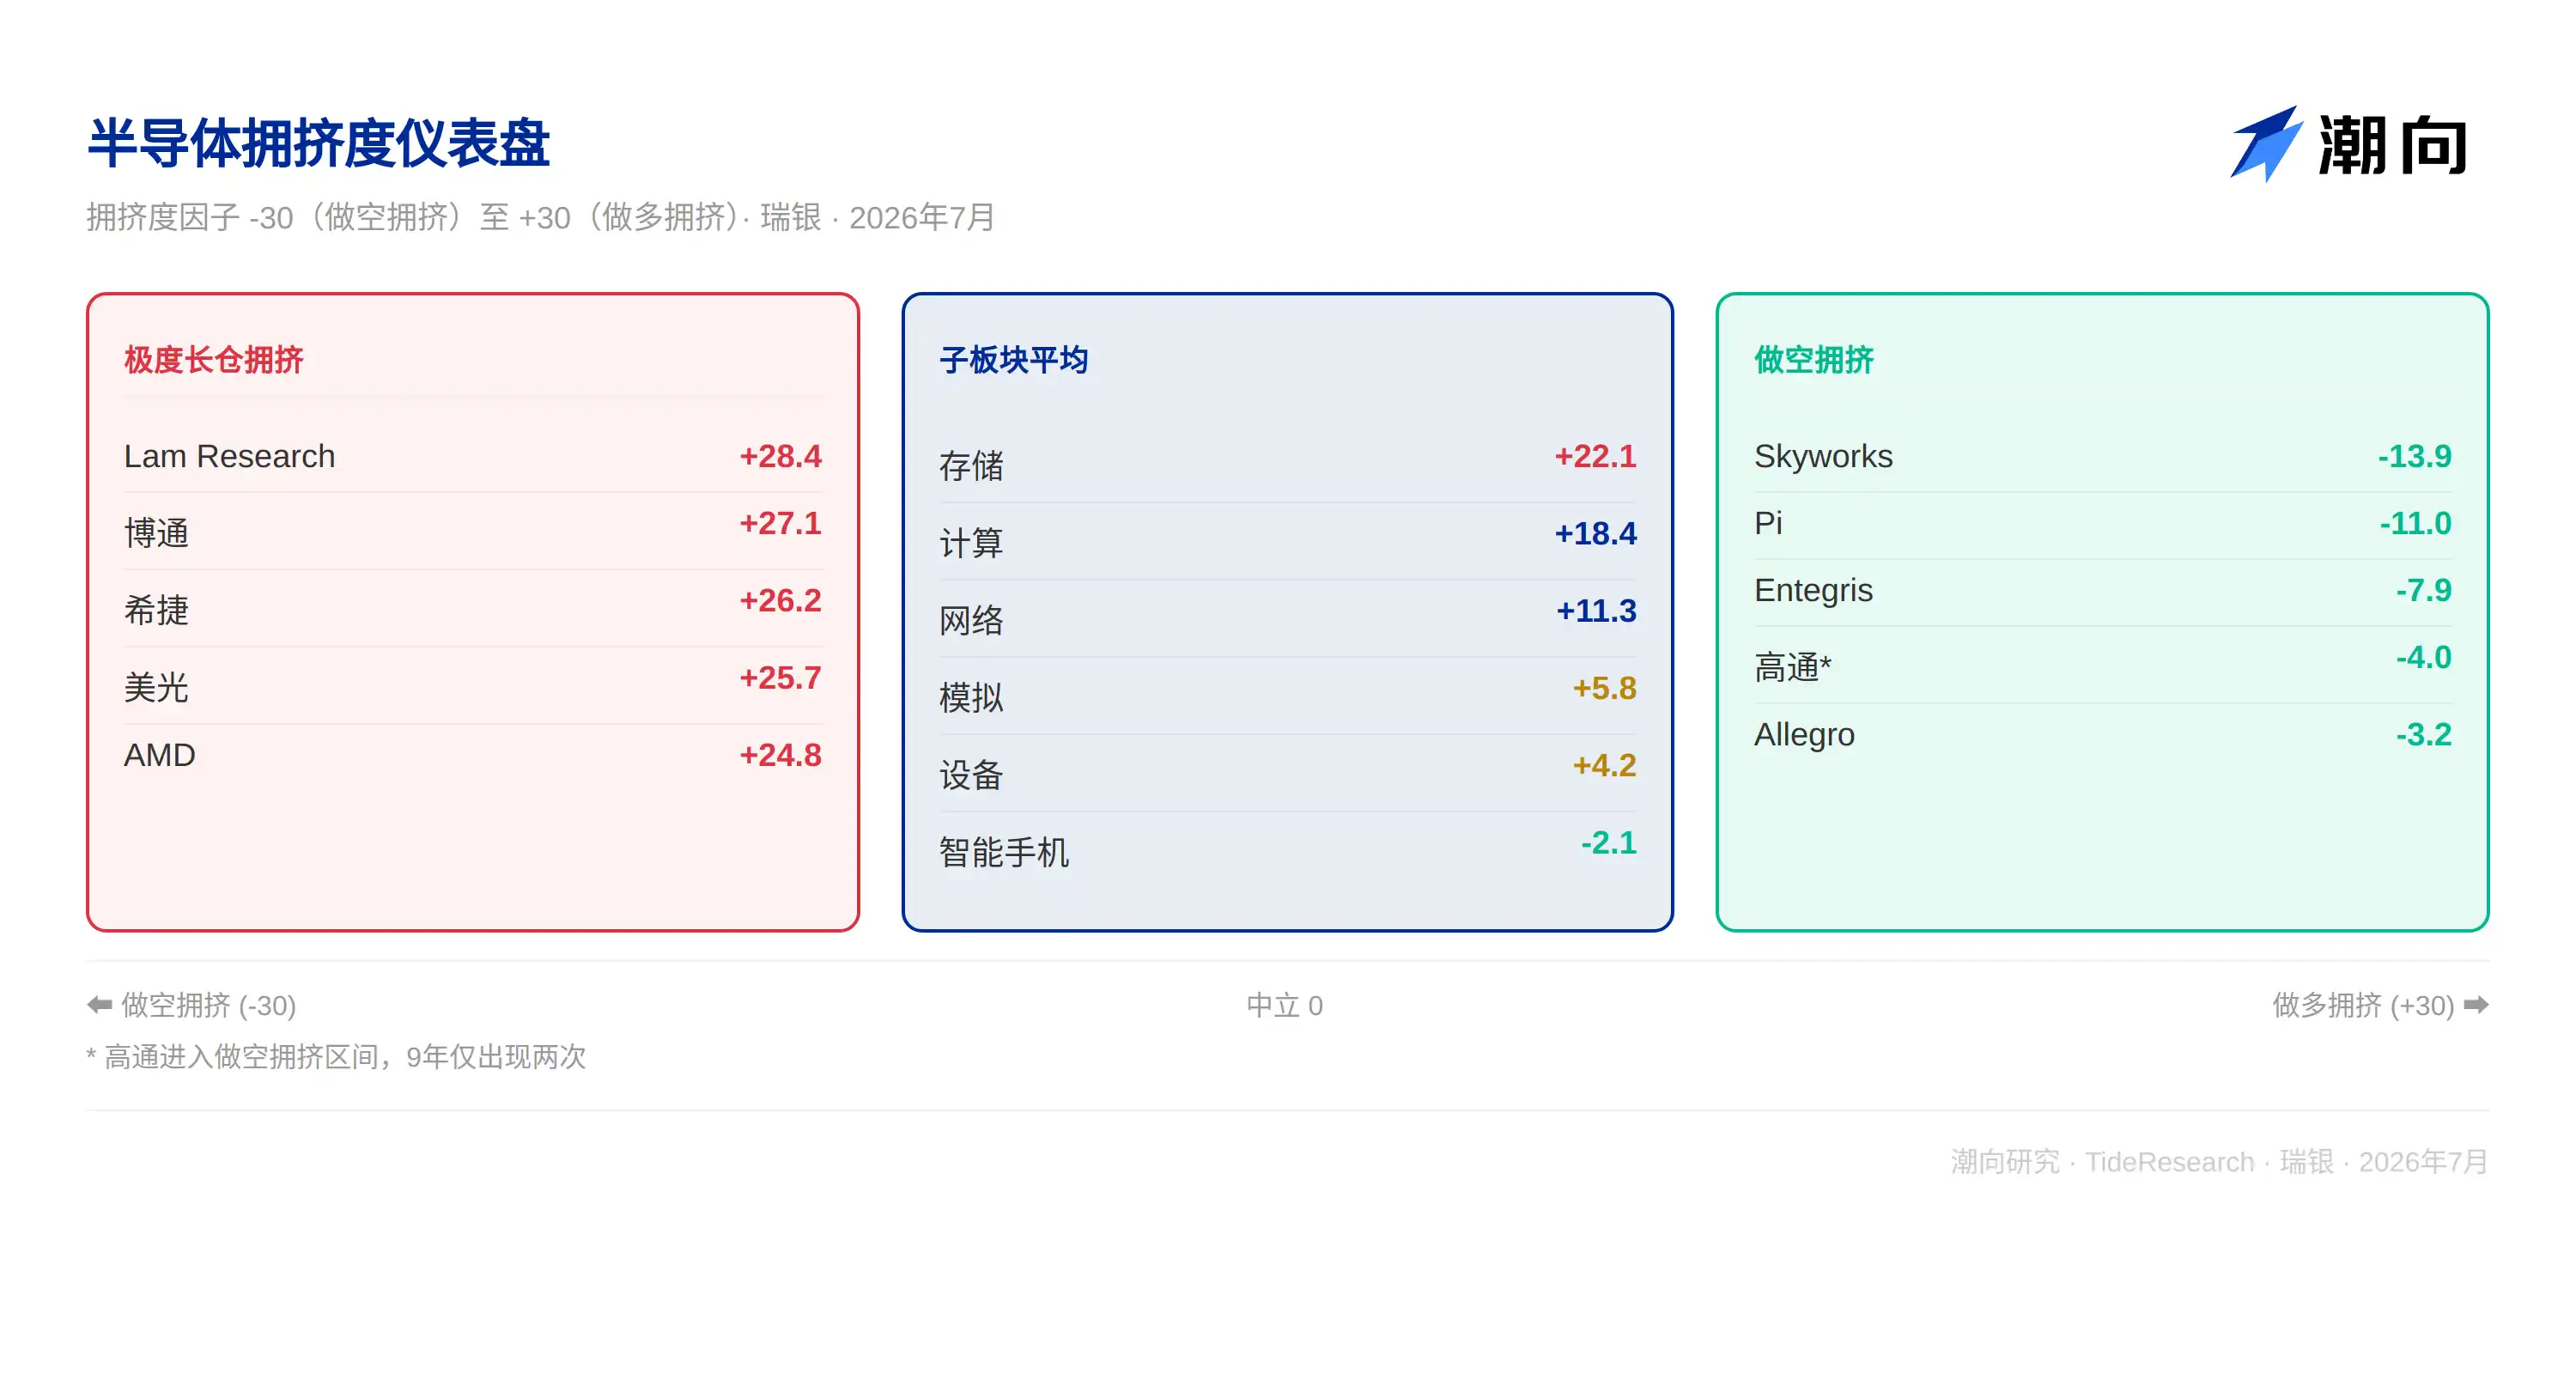The width and height of the screenshot is (2576, 1374).
Task: Click the -2.1 value for 智能手机
Action: 1608,842
